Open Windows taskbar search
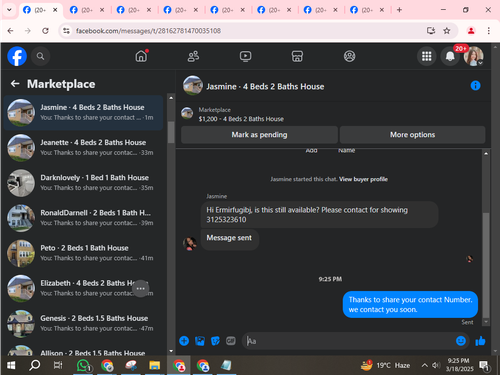 tap(34, 366)
